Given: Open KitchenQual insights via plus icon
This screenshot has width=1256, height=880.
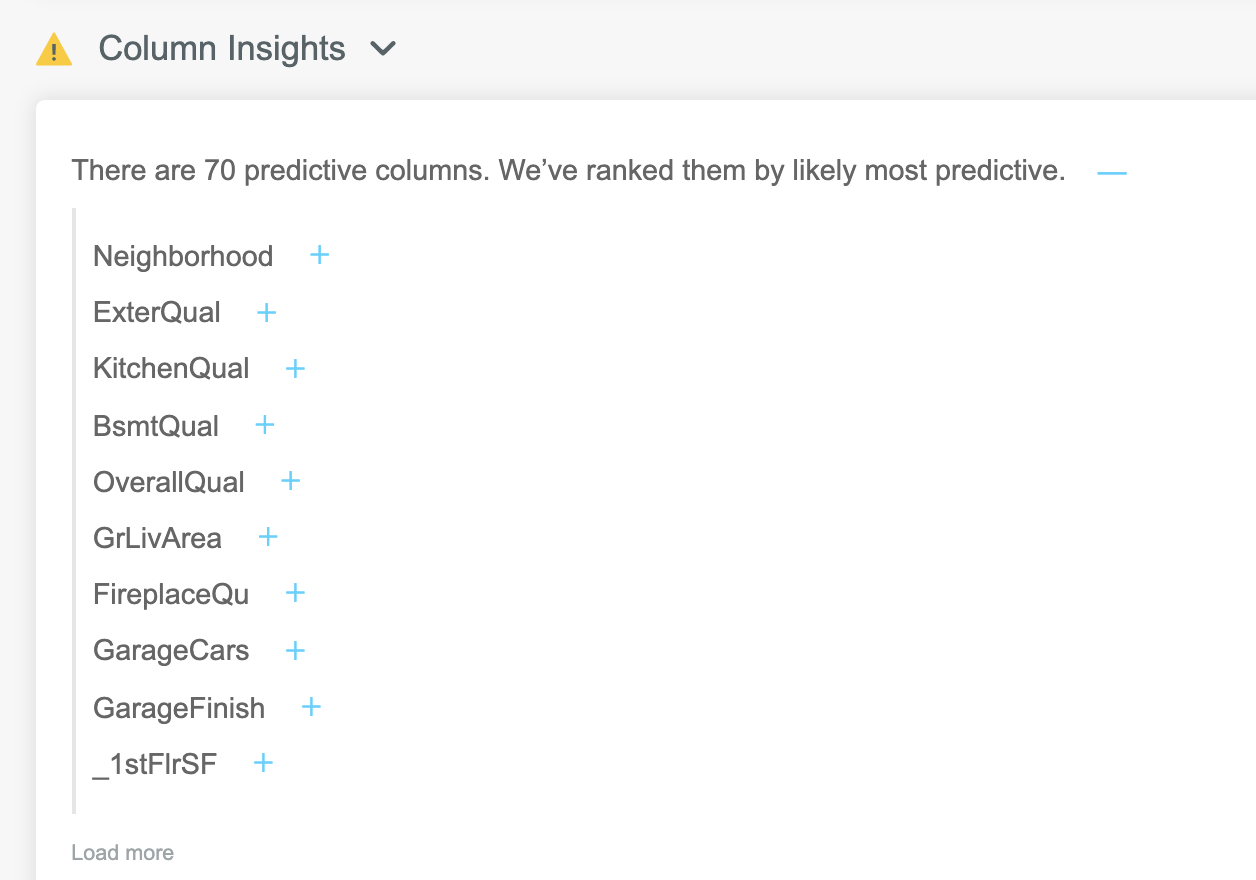Looking at the screenshot, I should pos(295,368).
